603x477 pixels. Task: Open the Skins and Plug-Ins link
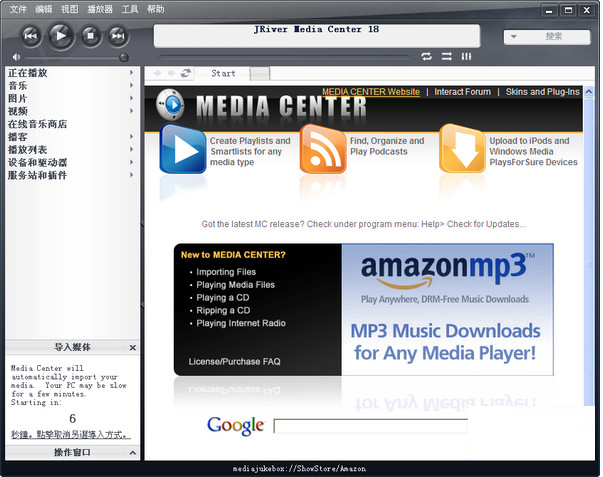543,92
